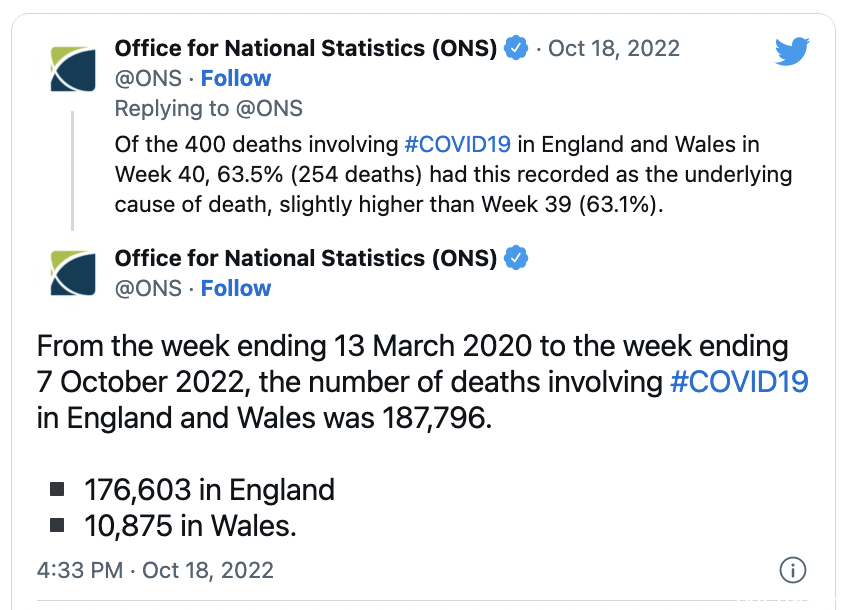Image resolution: width=848 pixels, height=610 pixels.
Task: Click the Week 40 deaths reply text
Action: click(x=453, y=175)
